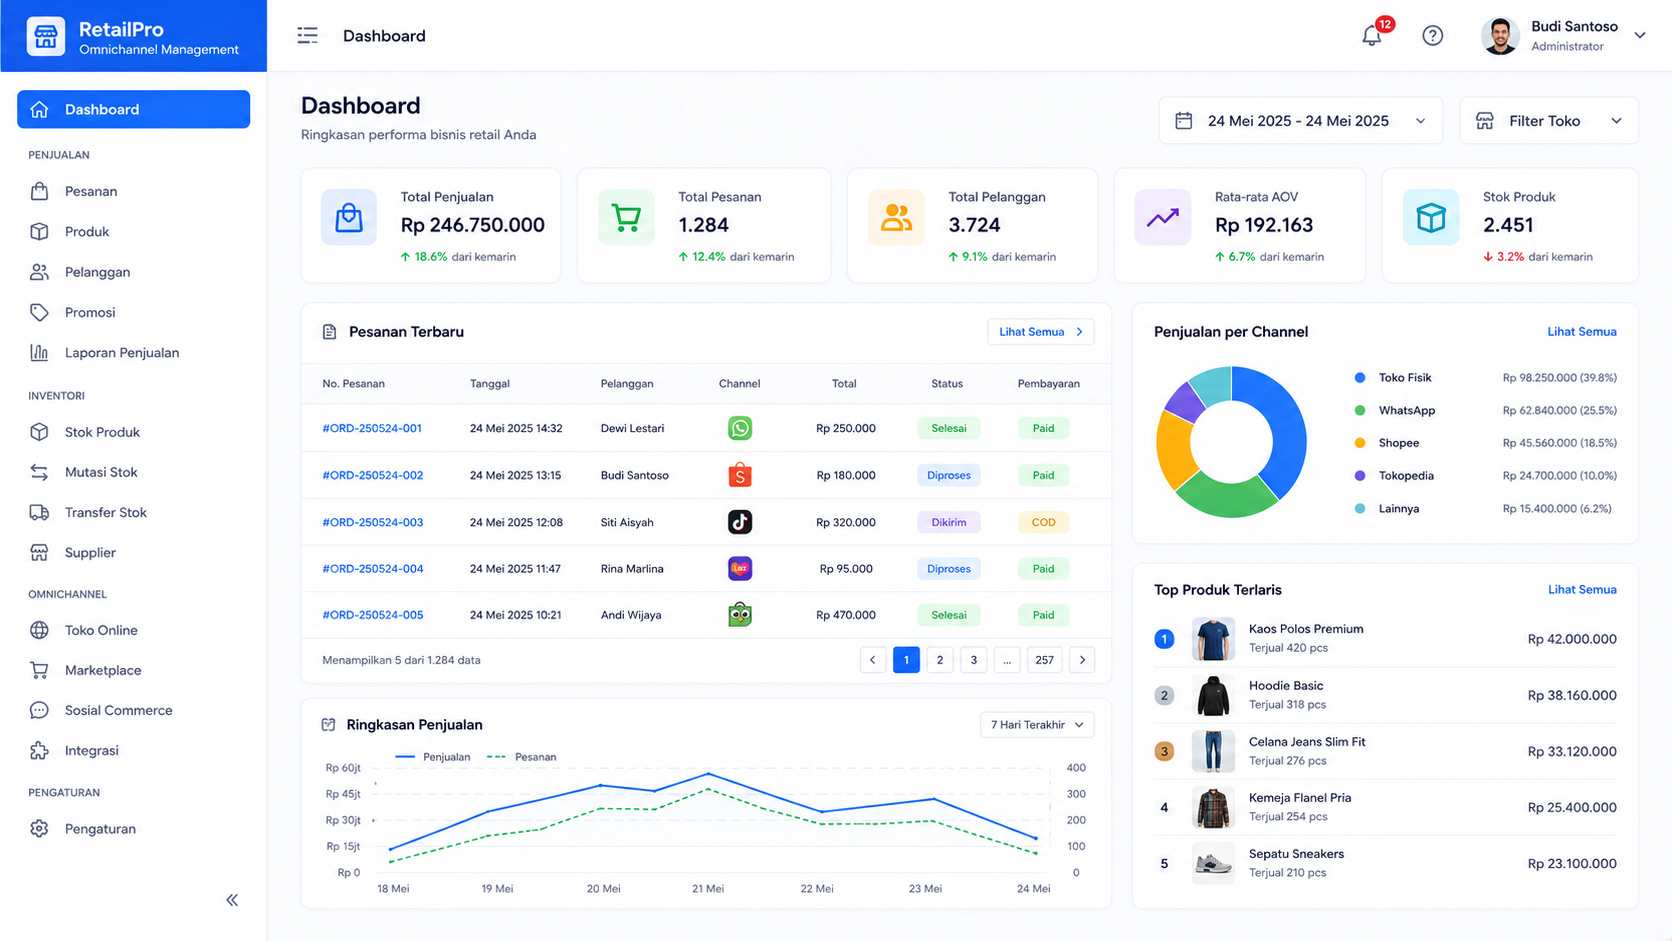1672x941 pixels.
Task: Click the Lazada channel icon for Rina Marlina
Action: point(740,568)
